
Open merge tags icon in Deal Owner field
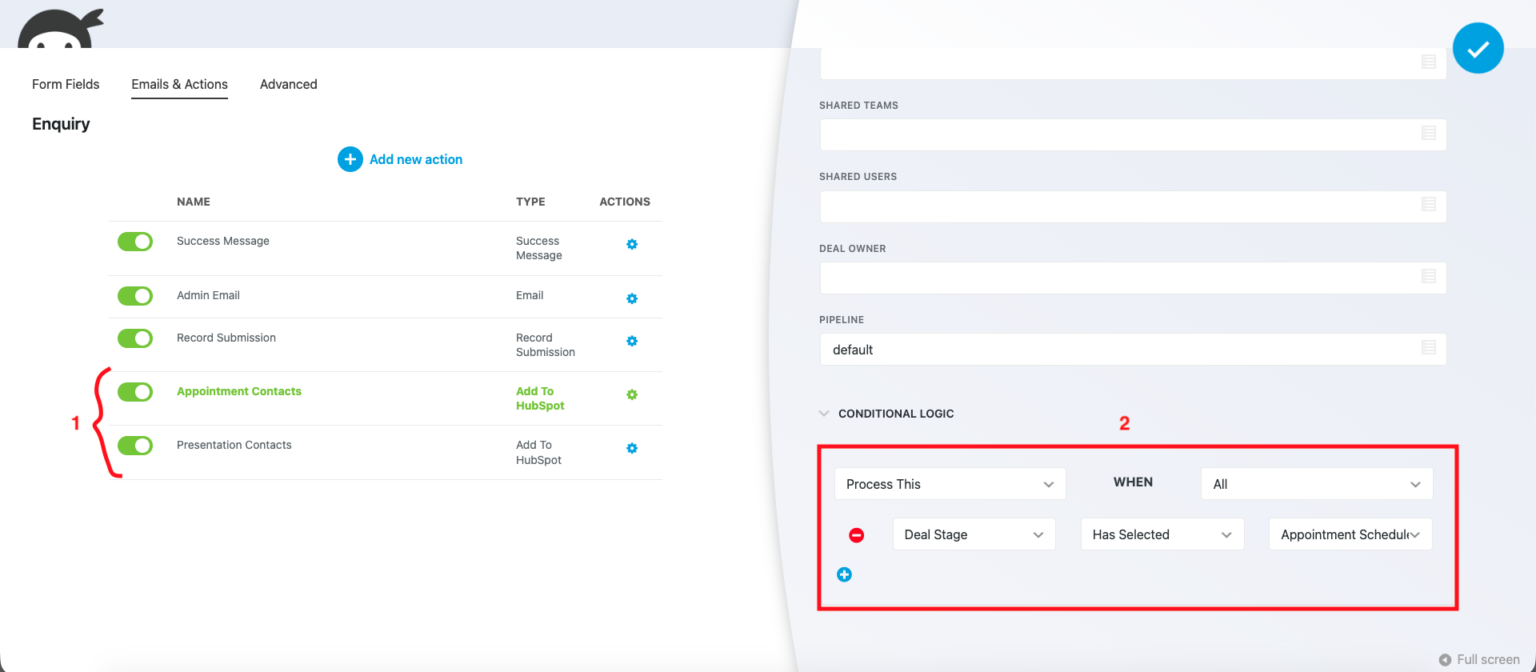[1429, 276]
